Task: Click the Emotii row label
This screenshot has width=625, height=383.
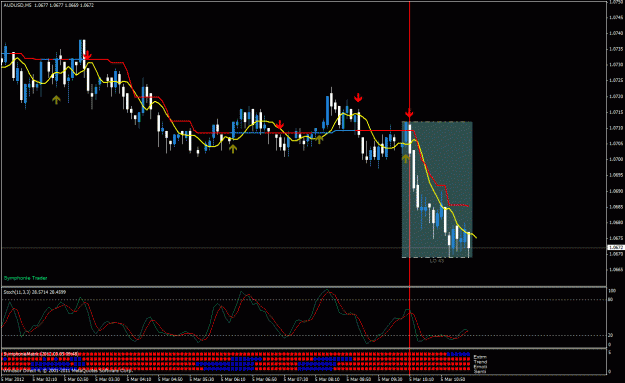Action: [480, 367]
